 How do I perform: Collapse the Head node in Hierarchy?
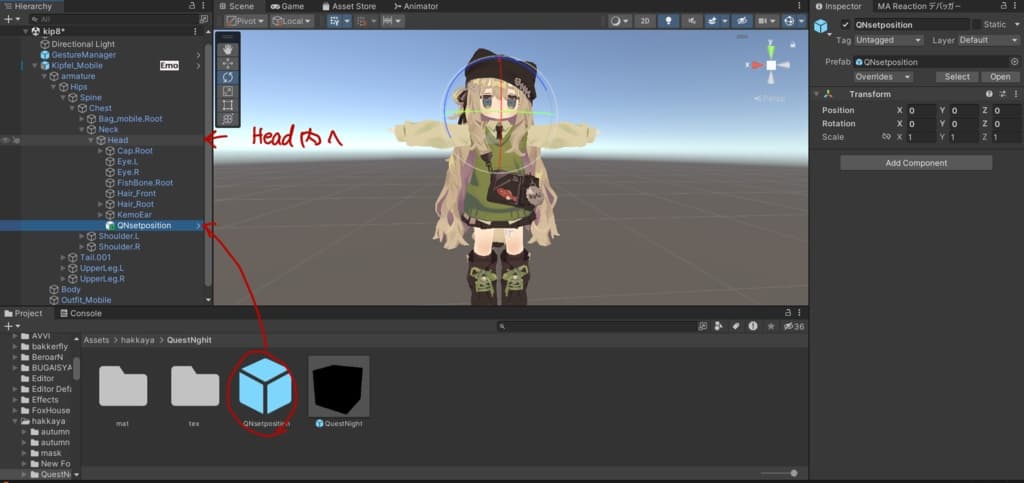pos(91,140)
